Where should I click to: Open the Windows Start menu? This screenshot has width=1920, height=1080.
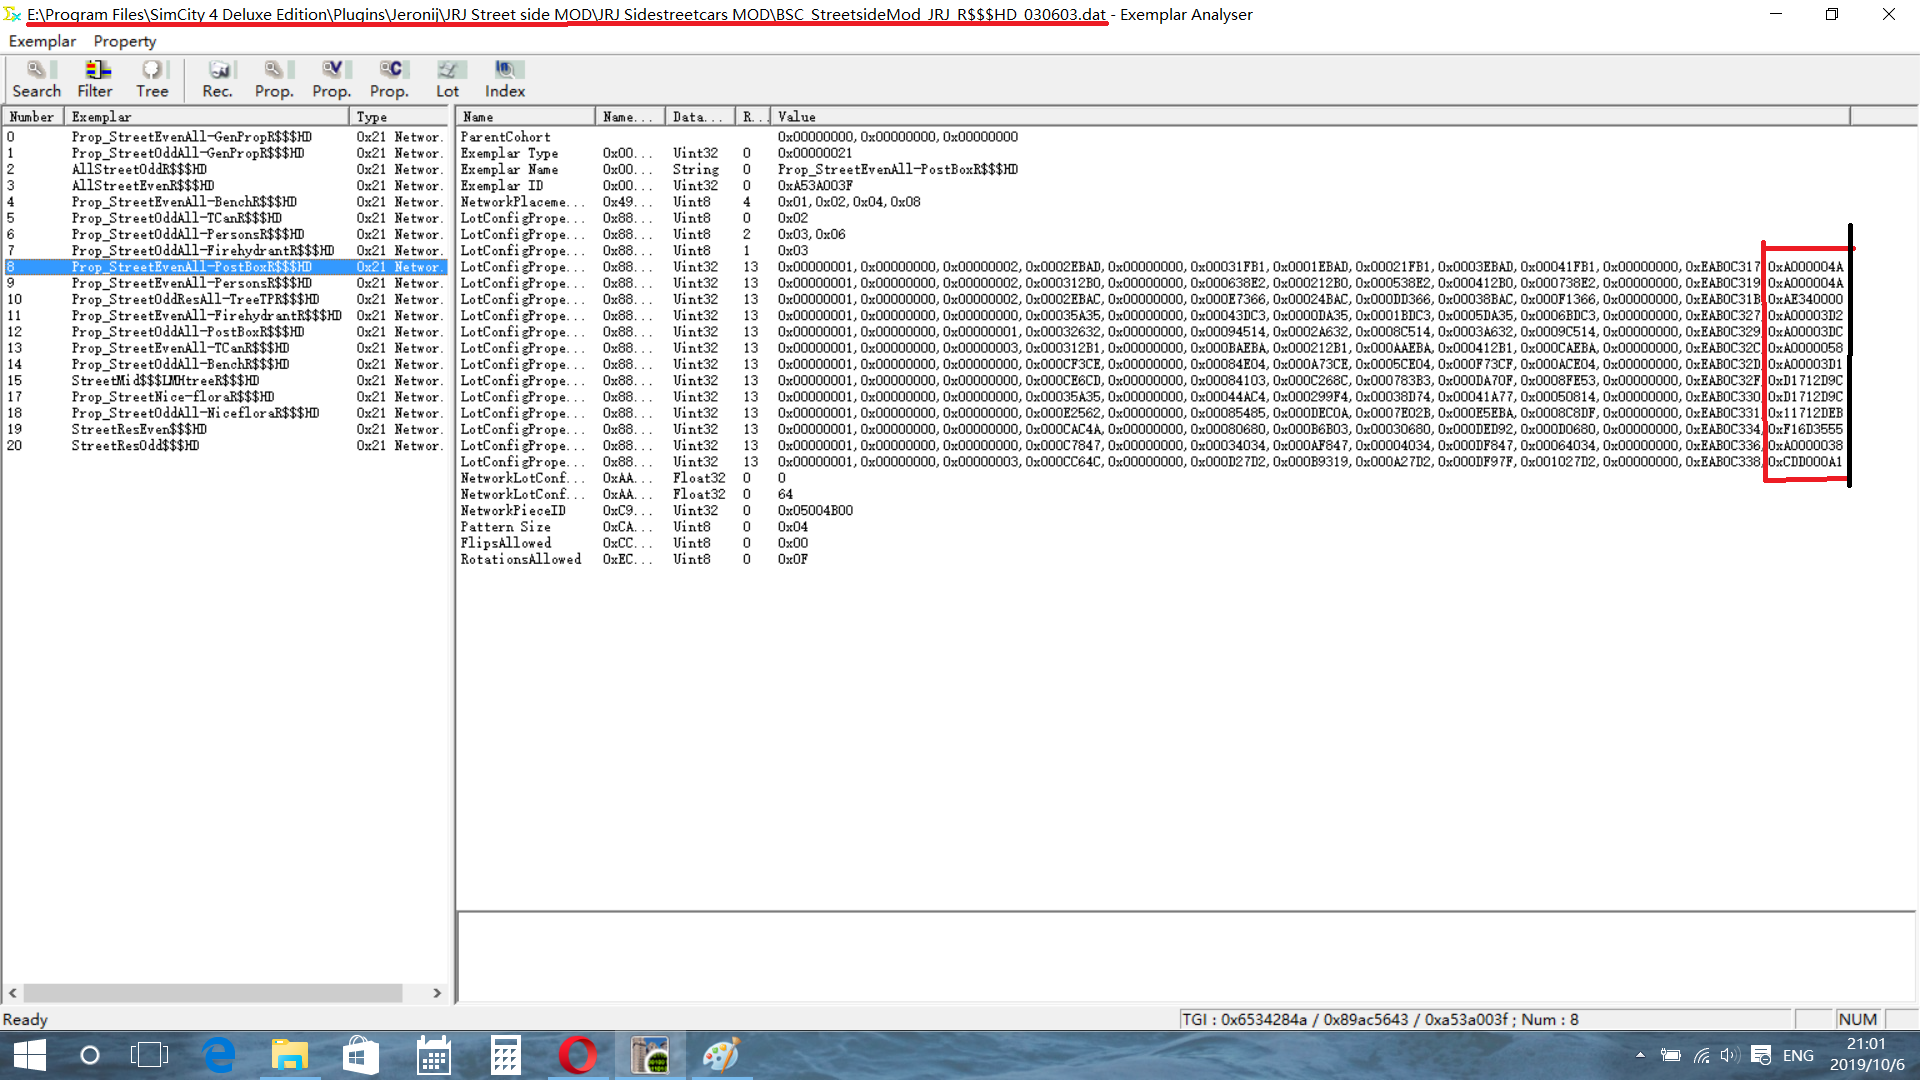tap(30, 1055)
